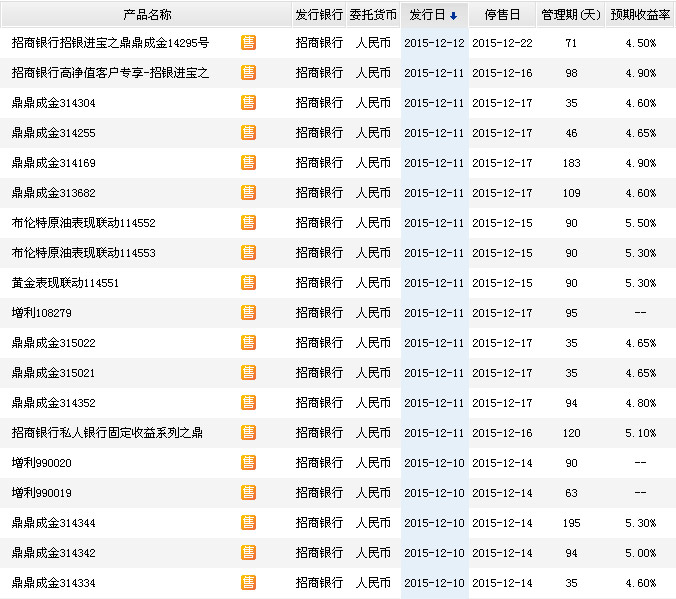The height and width of the screenshot is (599, 676).
Task: Click the 售 icon for 布伦特原油表现联动114553
Action: [x=248, y=253]
